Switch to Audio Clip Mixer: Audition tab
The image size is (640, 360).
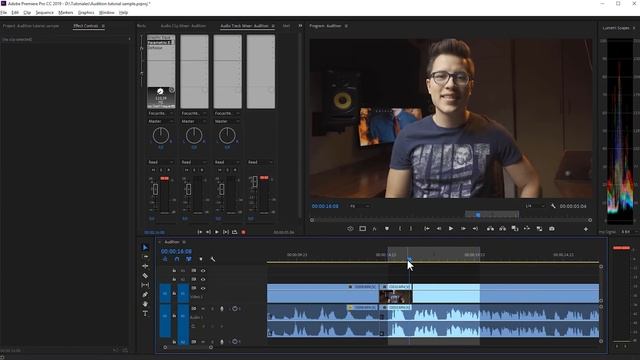click(183, 26)
